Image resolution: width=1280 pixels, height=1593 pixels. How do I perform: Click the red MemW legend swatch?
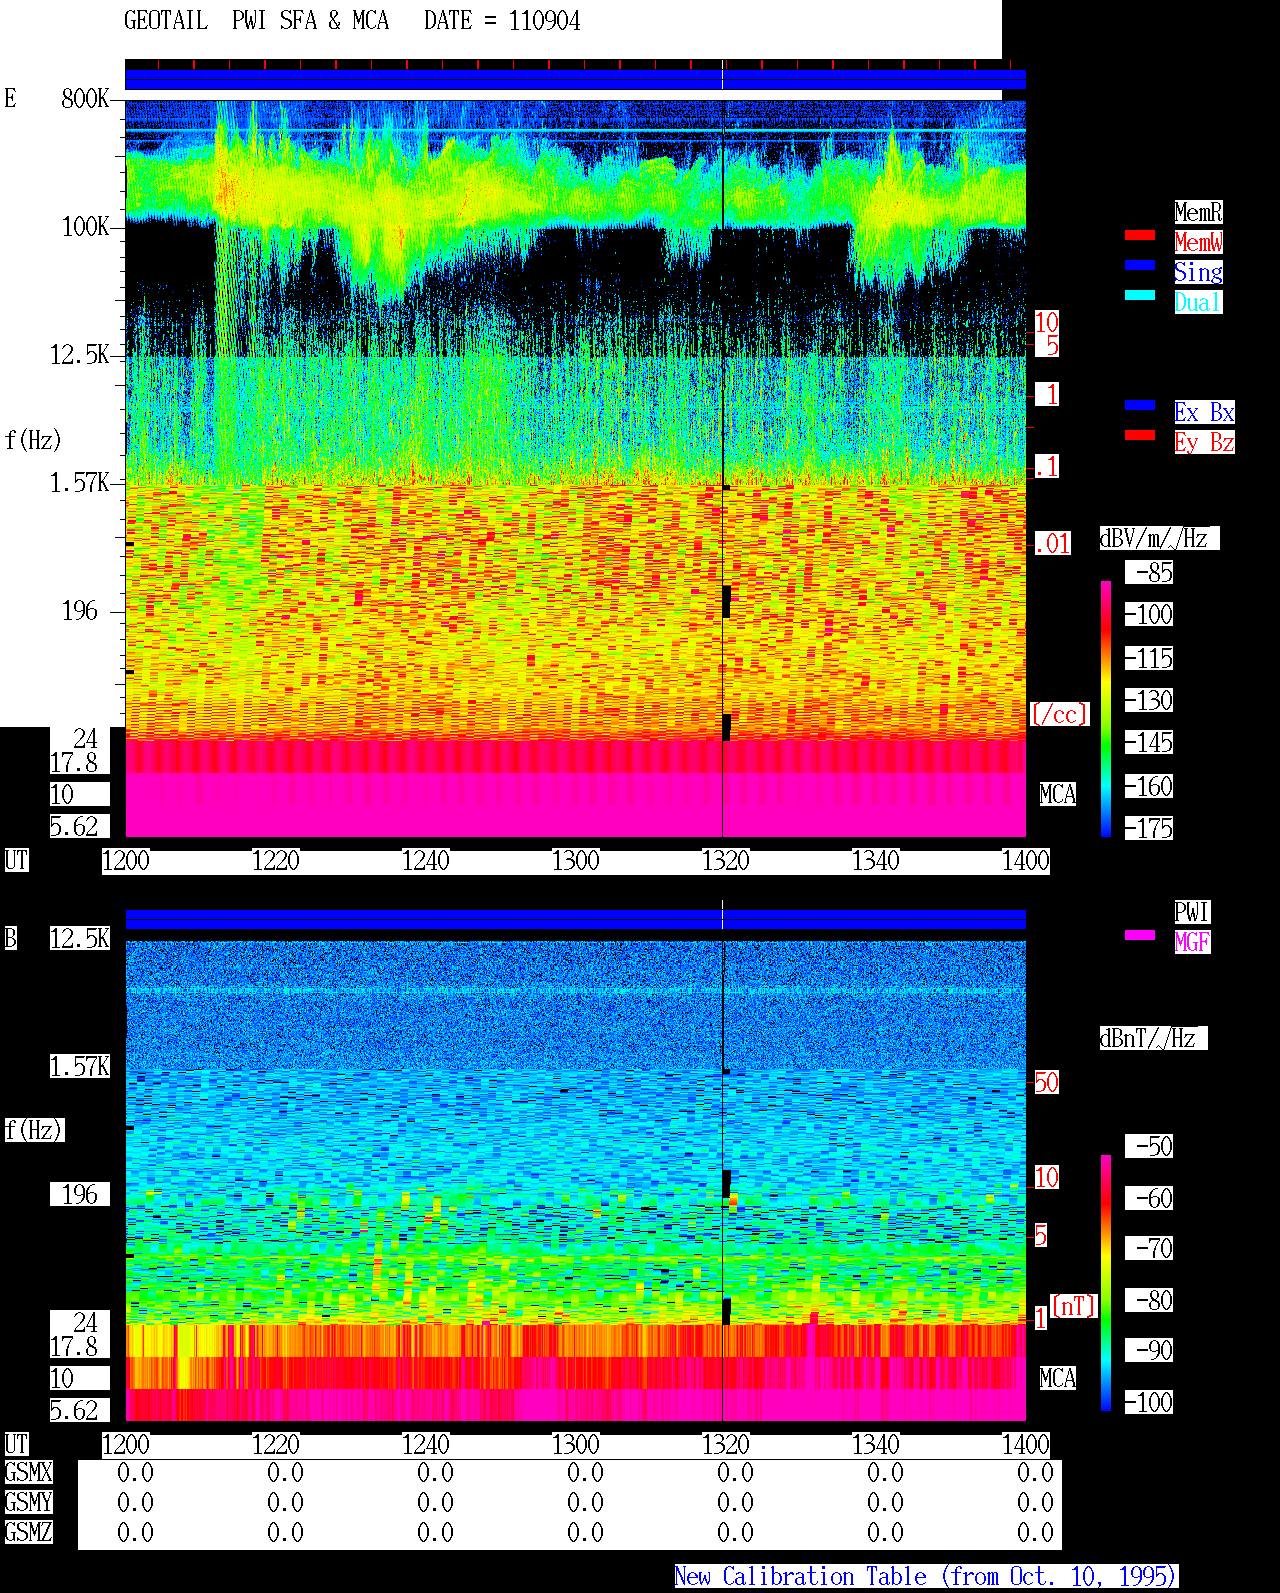pyautogui.click(x=1140, y=235)
